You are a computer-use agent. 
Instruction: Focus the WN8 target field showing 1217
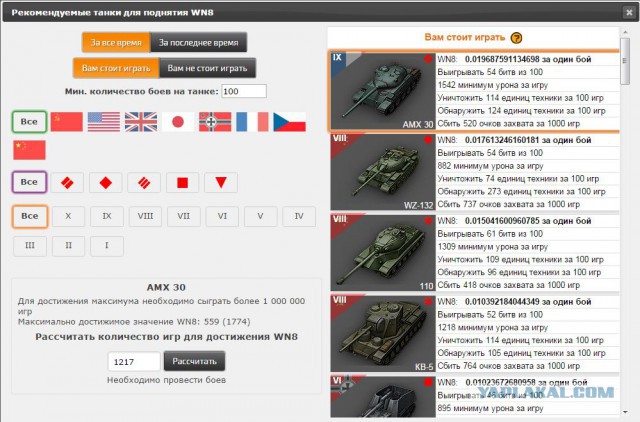134,362
